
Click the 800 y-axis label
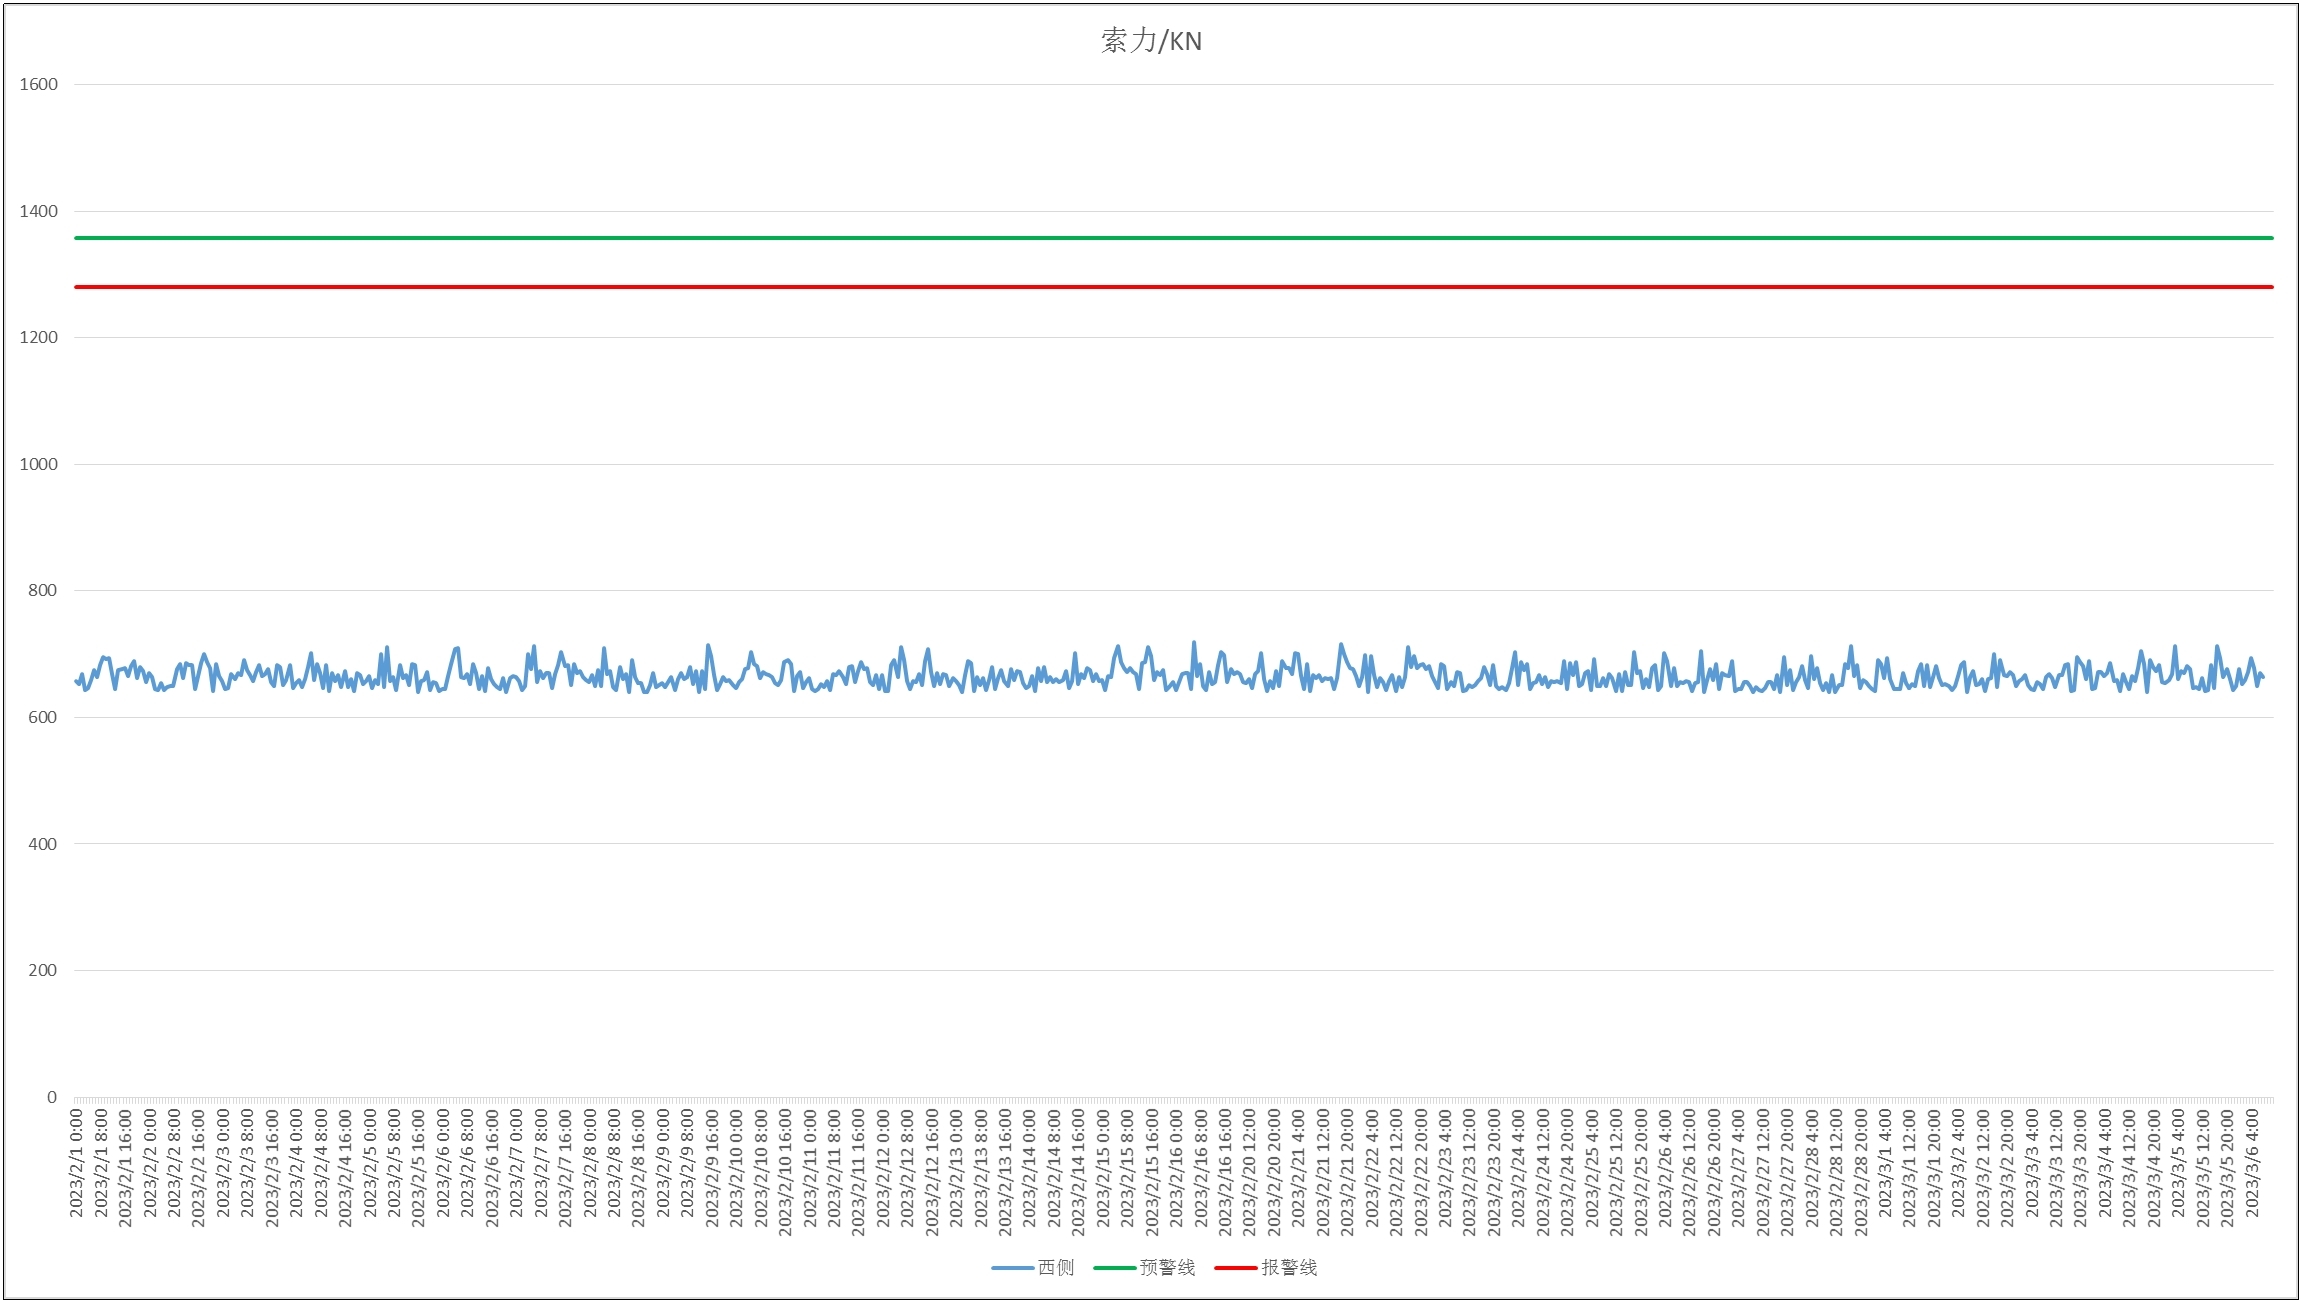point(43,591)
